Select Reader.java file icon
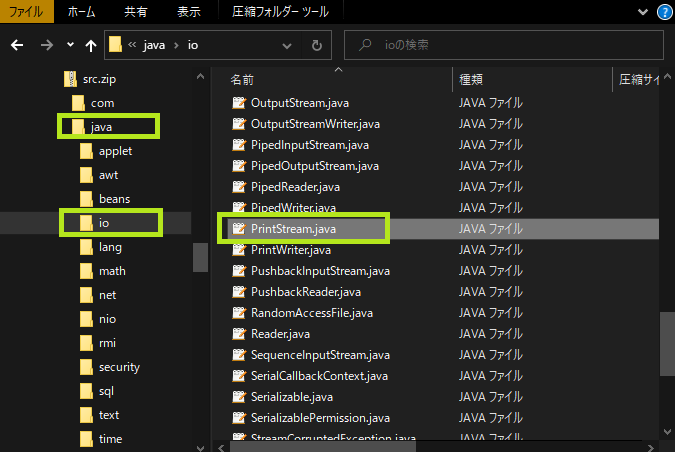Image resolution: width=675 pixels, height=452 pixels. (x=239, y=334)
